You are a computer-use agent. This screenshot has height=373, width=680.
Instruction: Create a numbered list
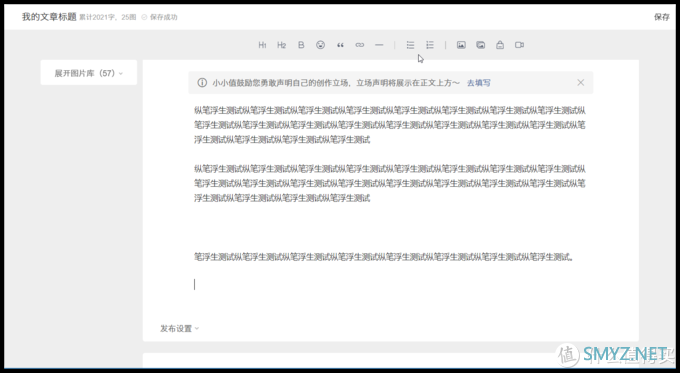tap(430, 45)
